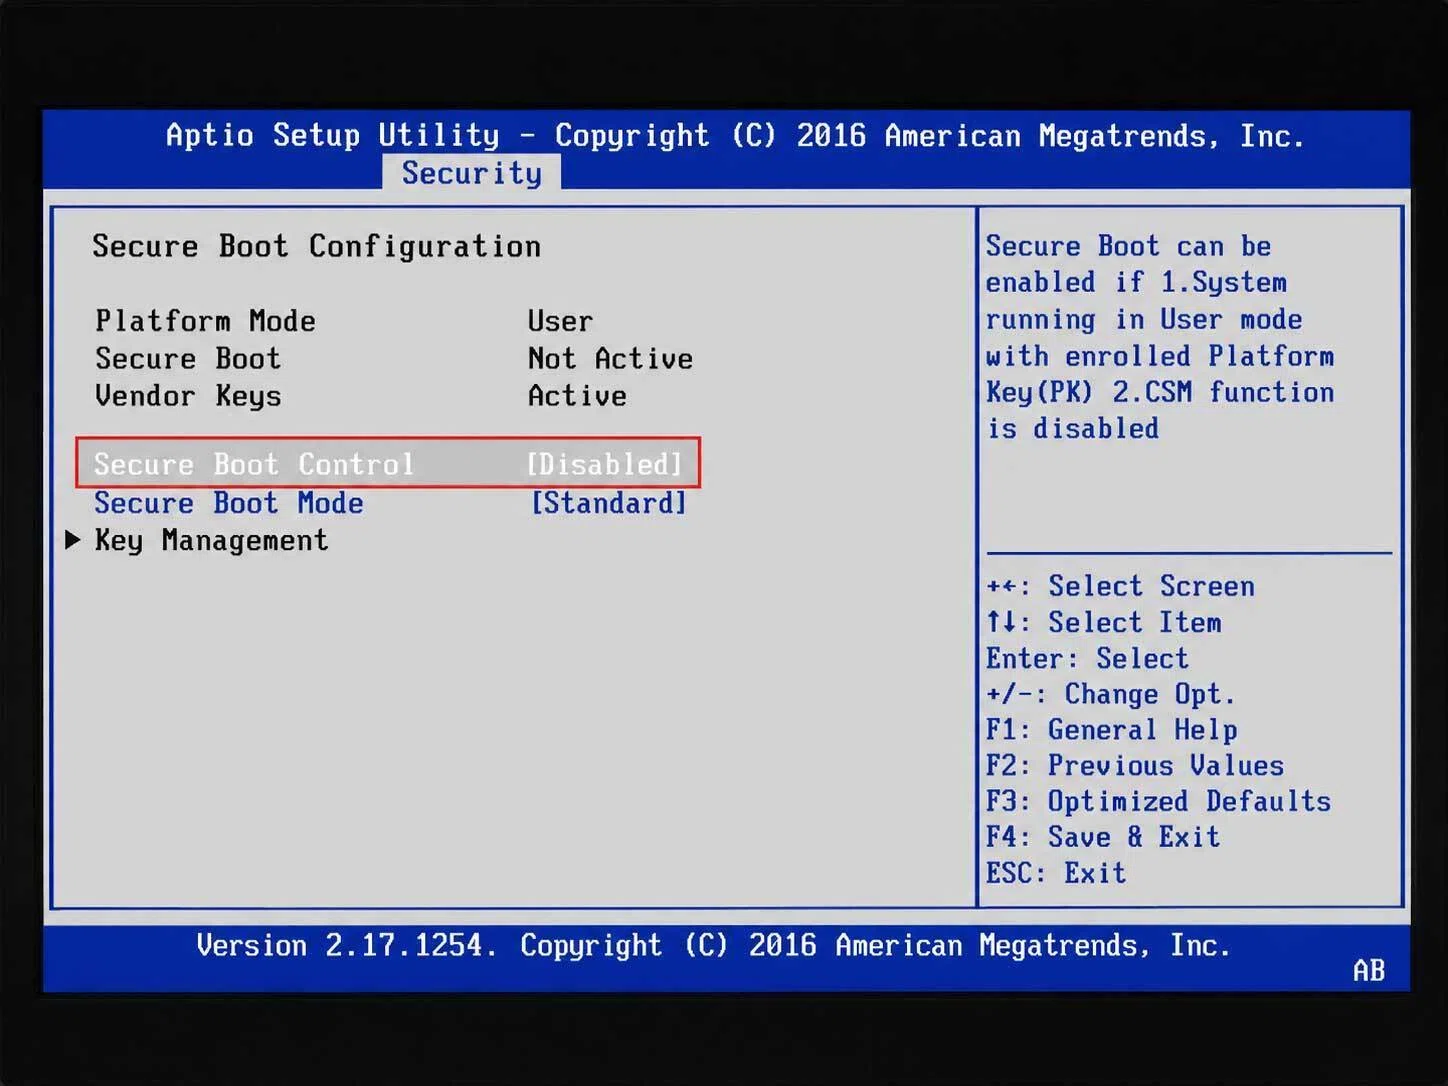Viewport: 1448px width, 1086px height.
Task: Click the Aptio Setup Utility title text
Action: (735, 135)
